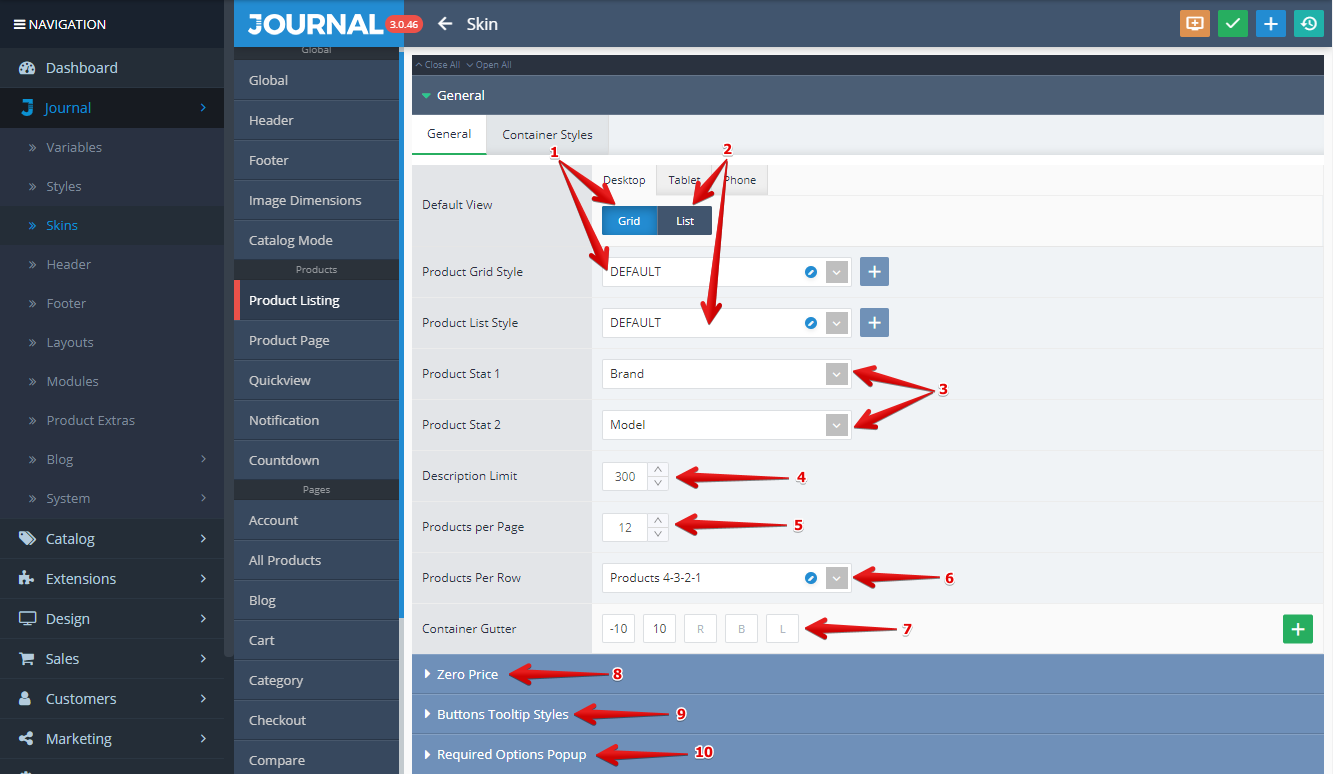Click the green checkmark save button

[x=1233, y=24]
